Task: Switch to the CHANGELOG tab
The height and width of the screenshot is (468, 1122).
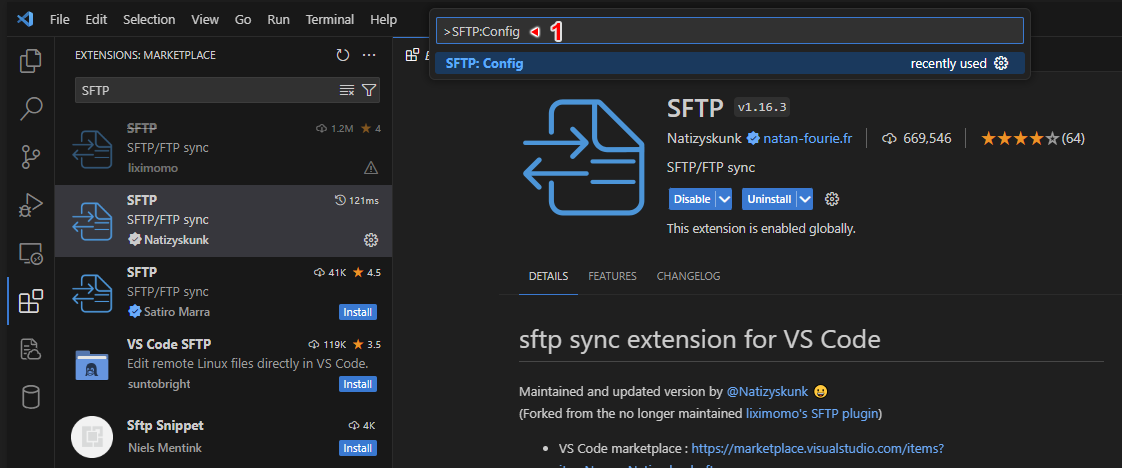Action: click(688, 276)
